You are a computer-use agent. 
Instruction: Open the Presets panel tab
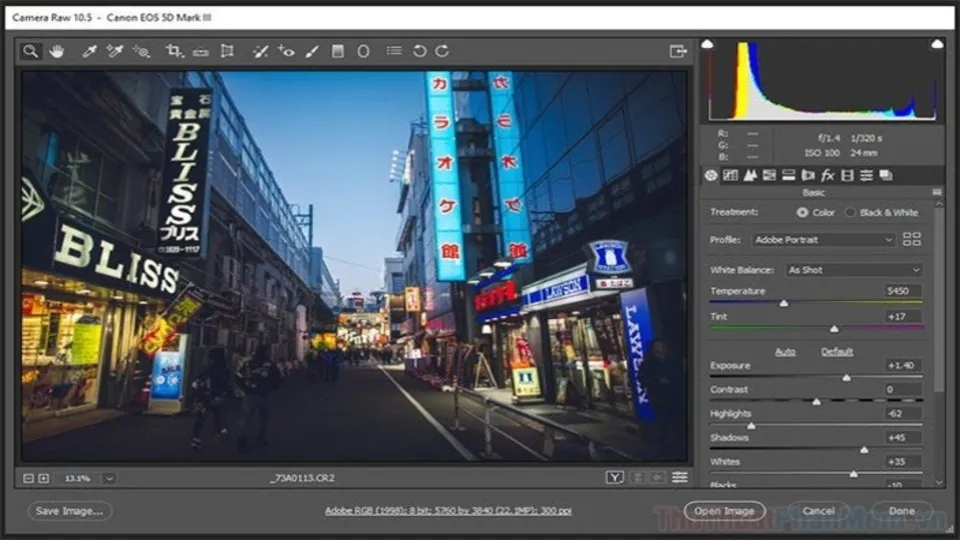[866, 176]
